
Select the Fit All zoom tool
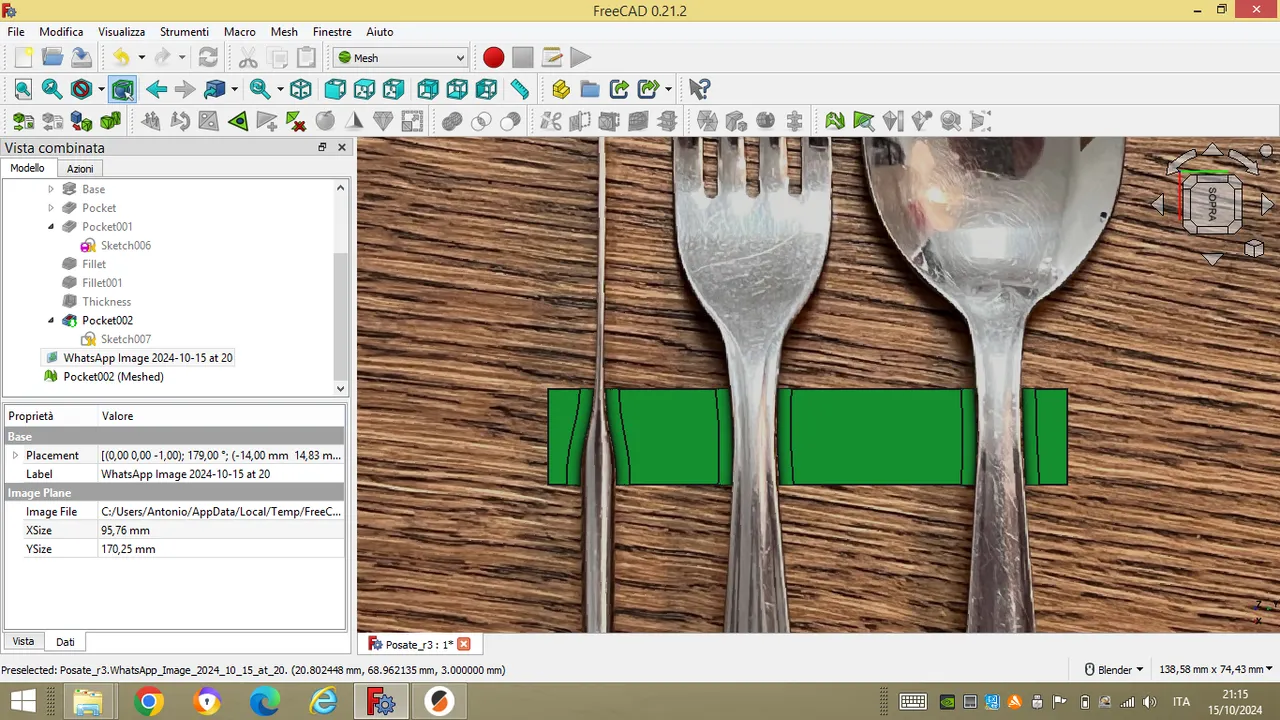coord(22,89)
